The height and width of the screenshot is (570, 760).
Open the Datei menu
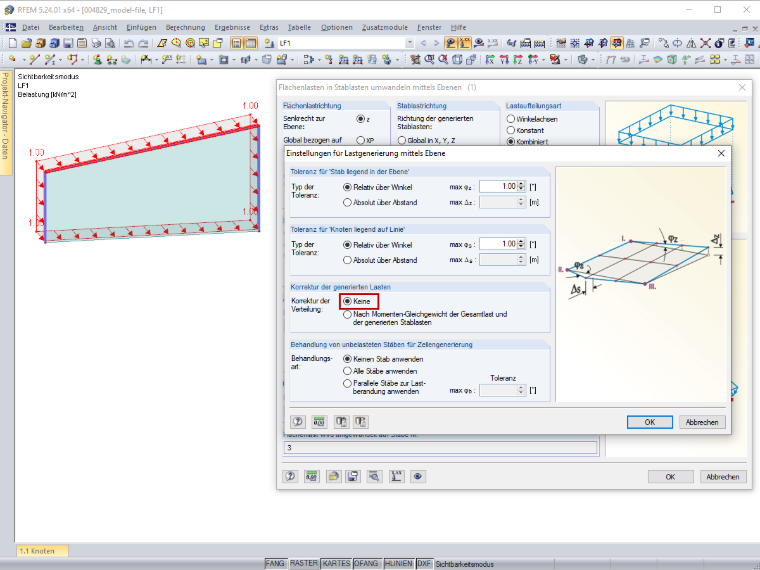(31, 28)
